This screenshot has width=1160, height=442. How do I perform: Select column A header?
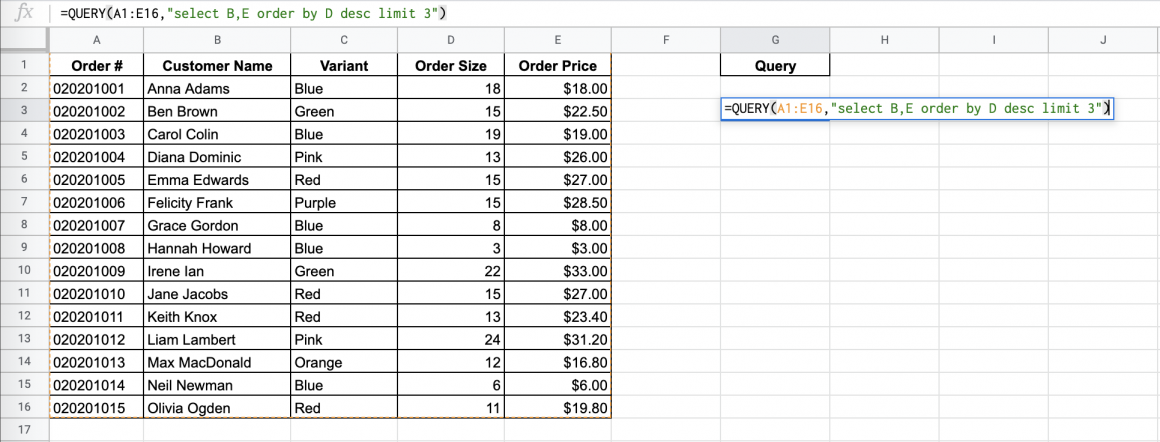96,40
